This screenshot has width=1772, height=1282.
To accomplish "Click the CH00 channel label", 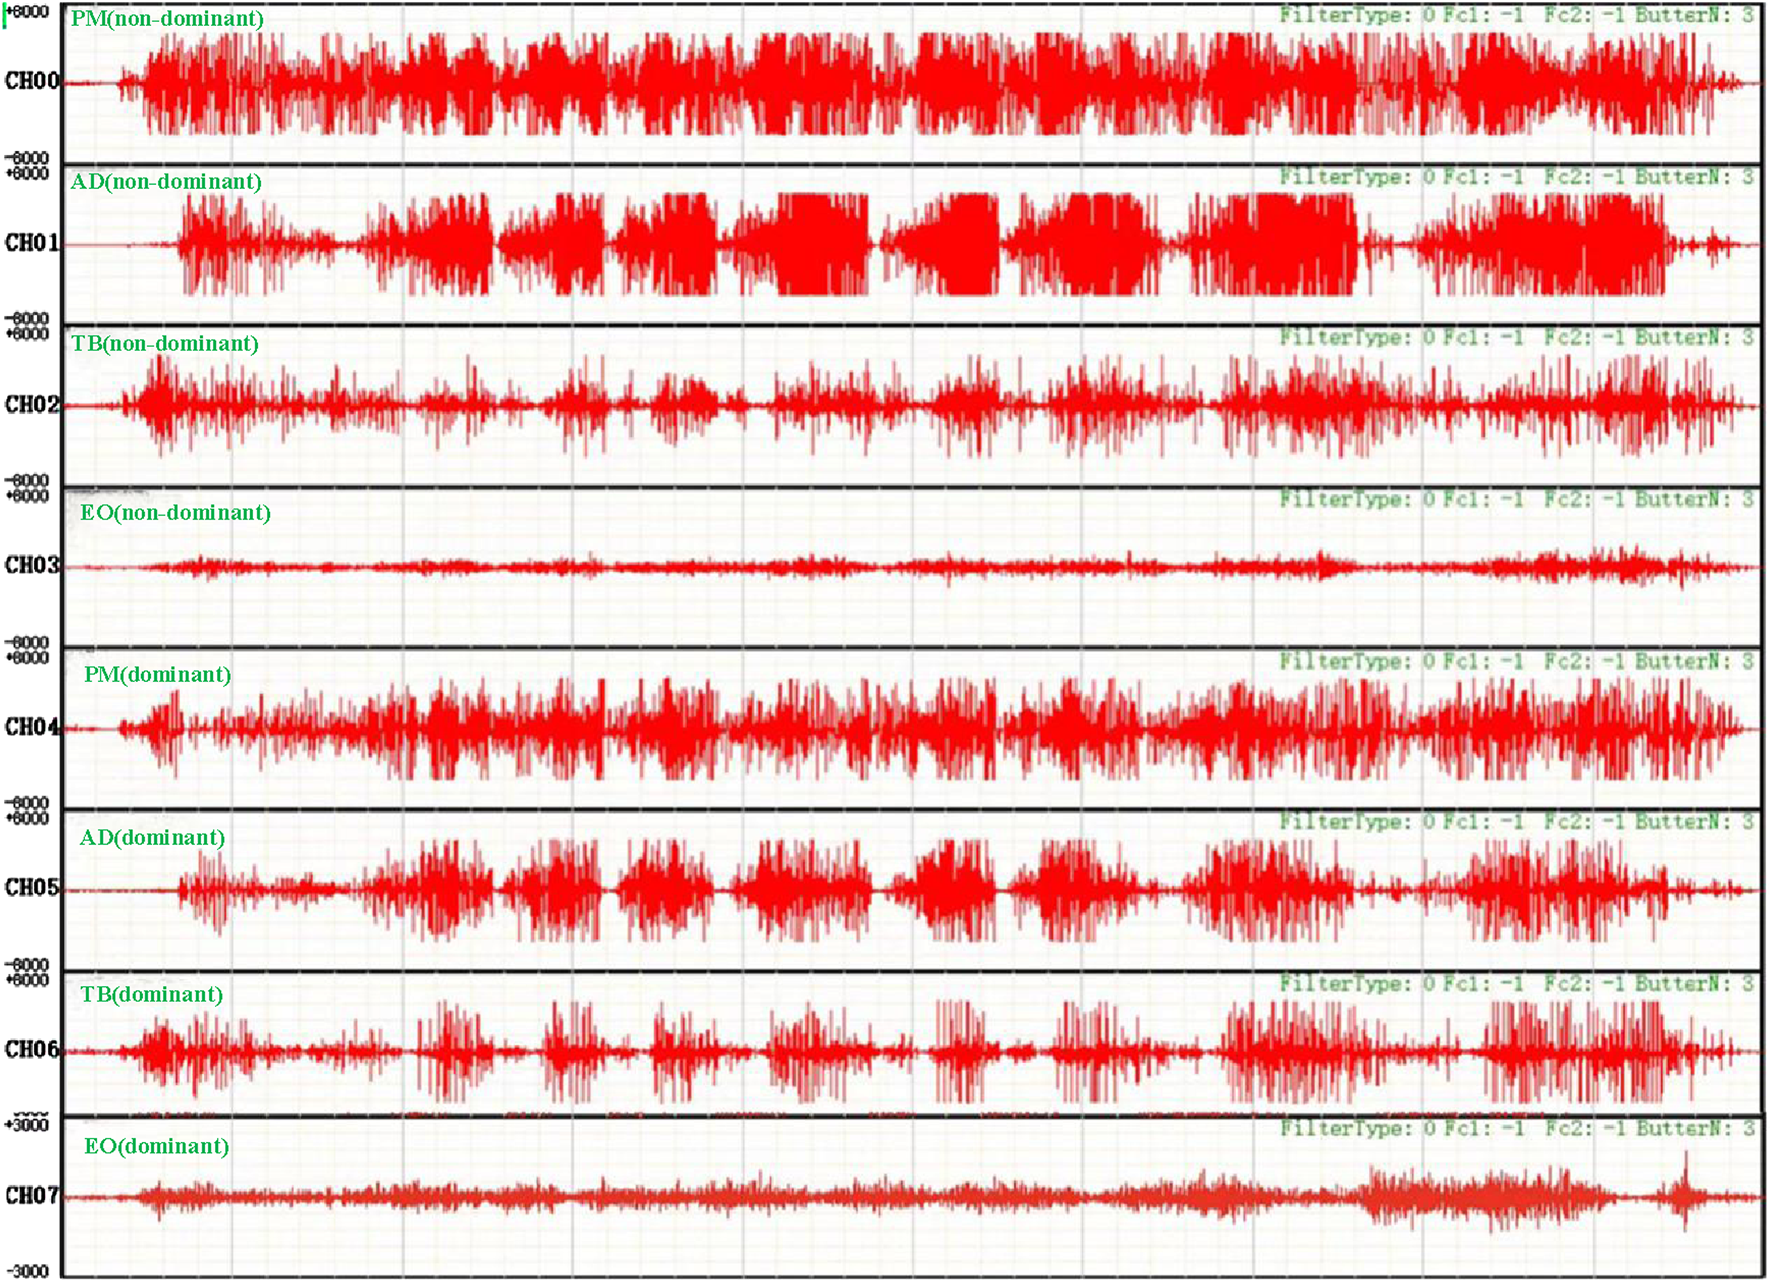I will [x=32, y=82].
